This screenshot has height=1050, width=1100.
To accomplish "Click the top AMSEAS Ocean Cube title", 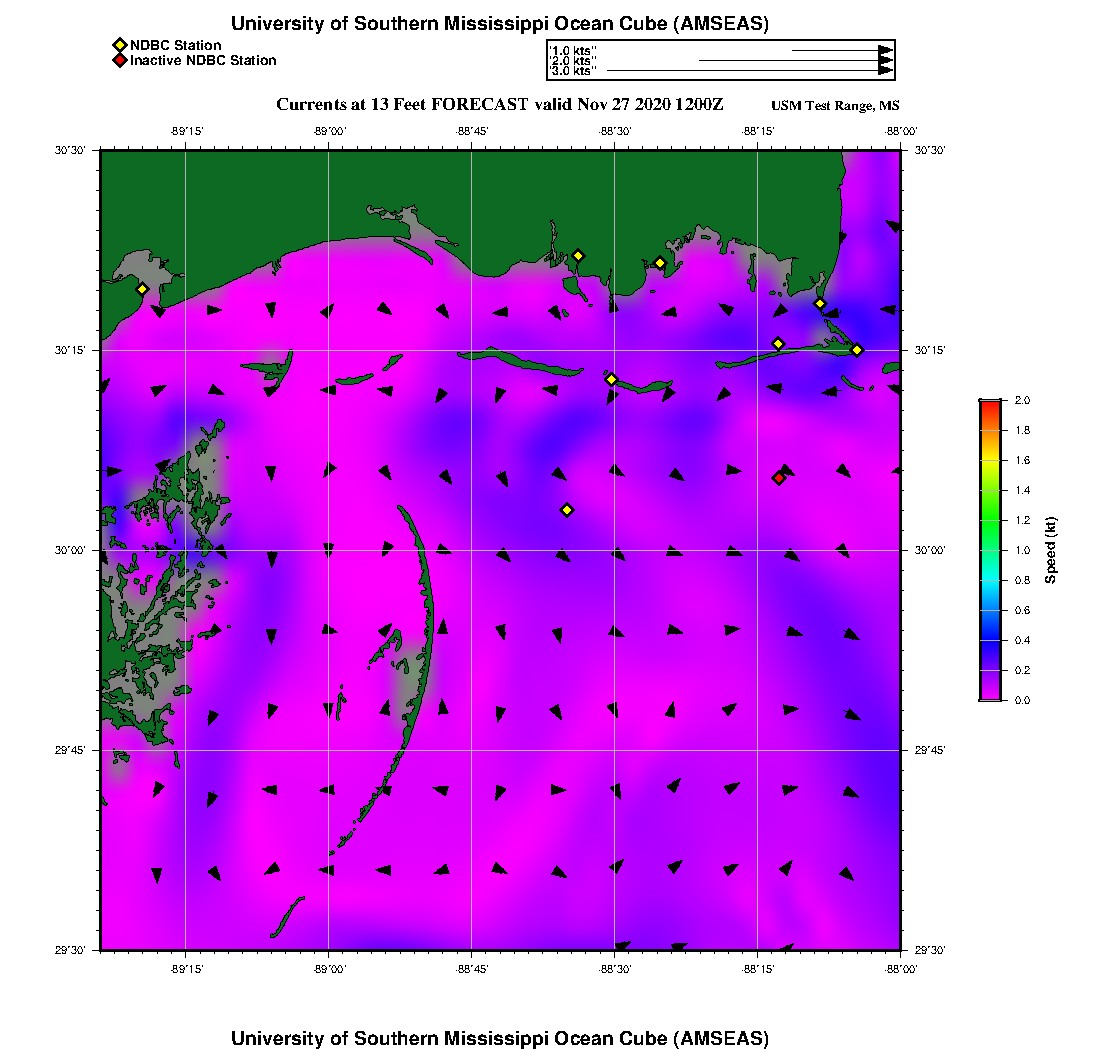I will point(500,24).
